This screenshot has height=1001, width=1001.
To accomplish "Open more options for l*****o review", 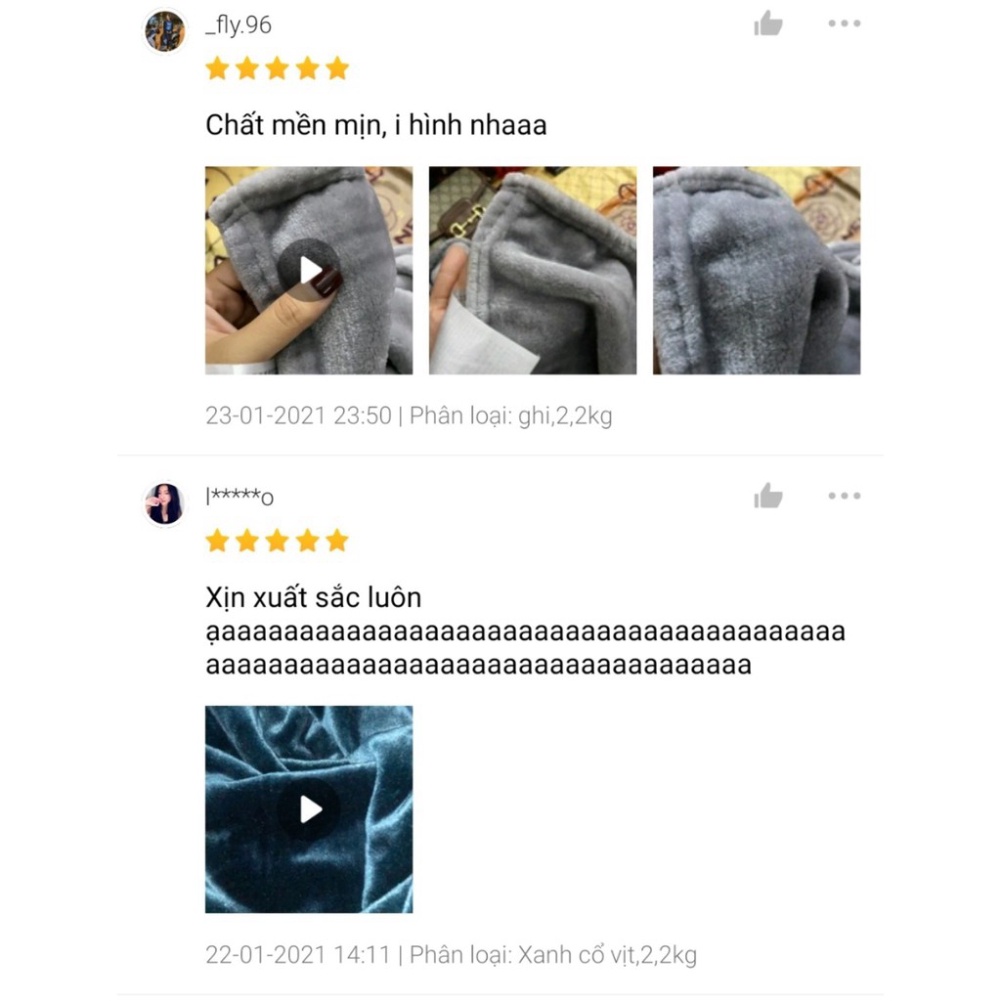I will pos(844,495).
